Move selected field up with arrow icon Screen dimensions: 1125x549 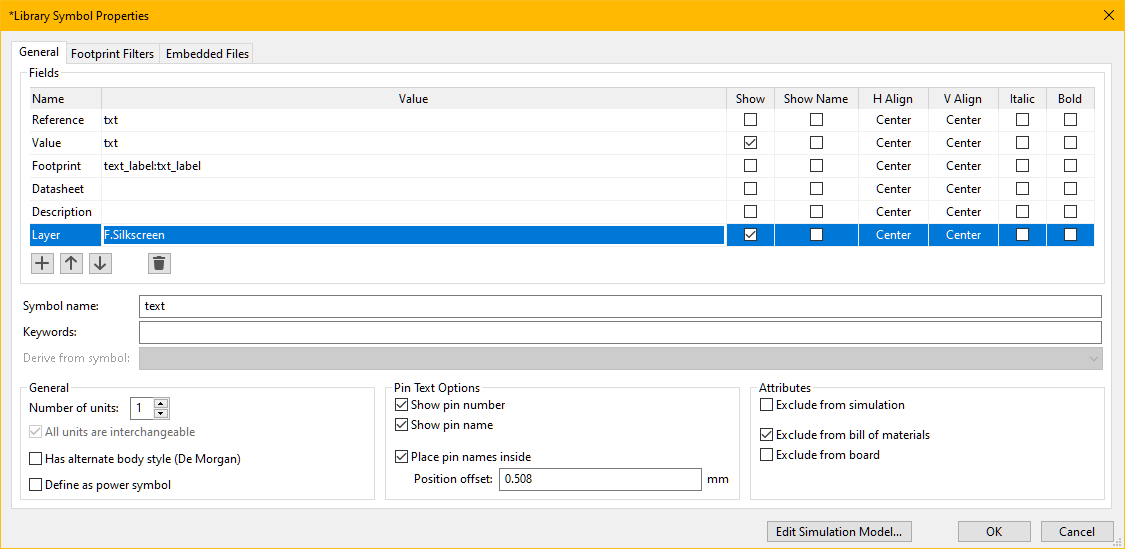(x=71, y=263)
